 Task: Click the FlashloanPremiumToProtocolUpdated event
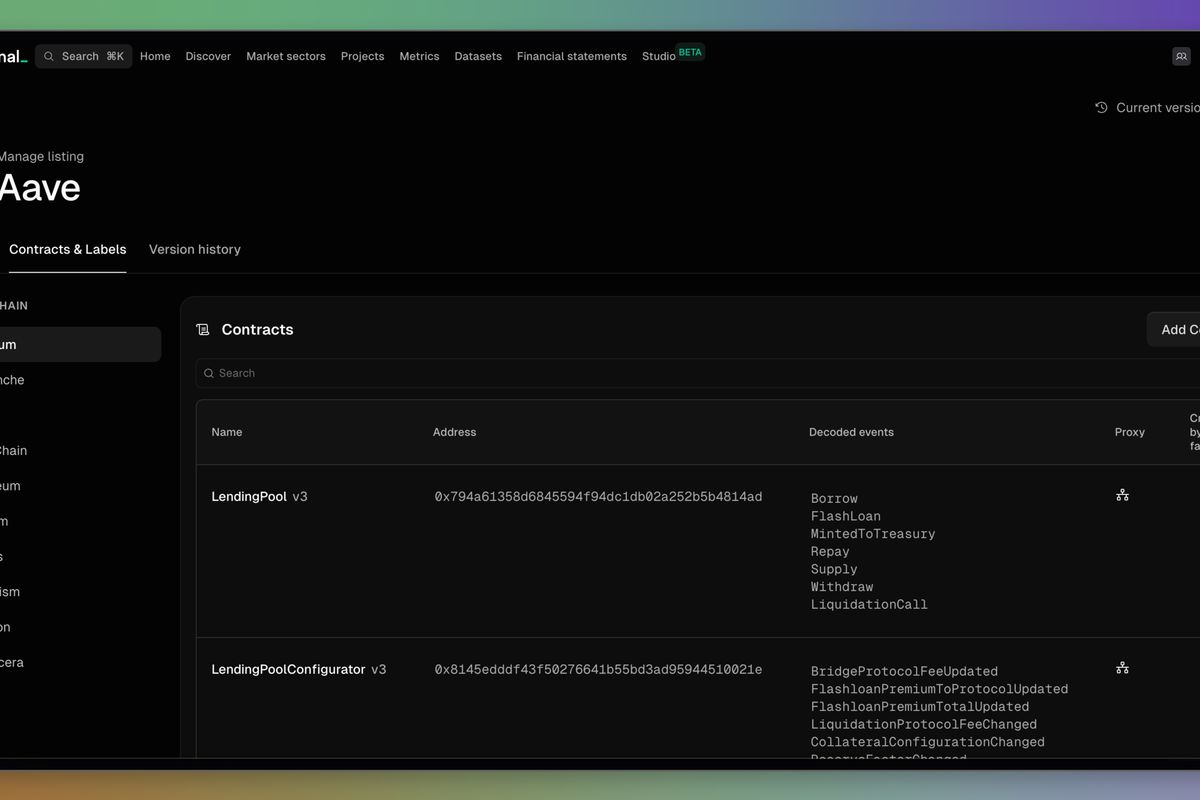click(939, 689)
